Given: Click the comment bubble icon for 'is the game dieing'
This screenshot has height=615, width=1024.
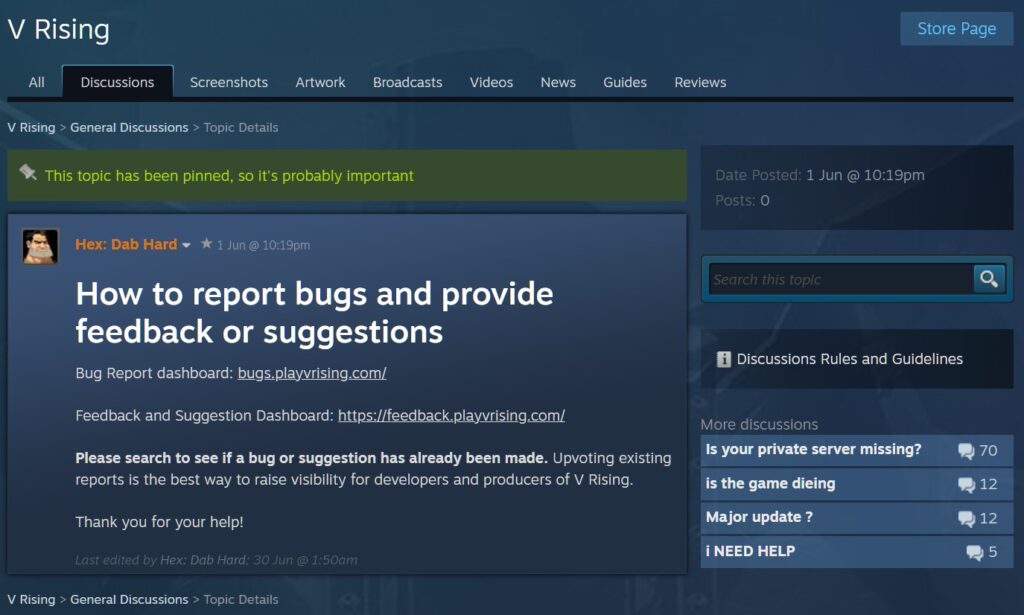Looking at the screenshot, I should coord(966,484).
